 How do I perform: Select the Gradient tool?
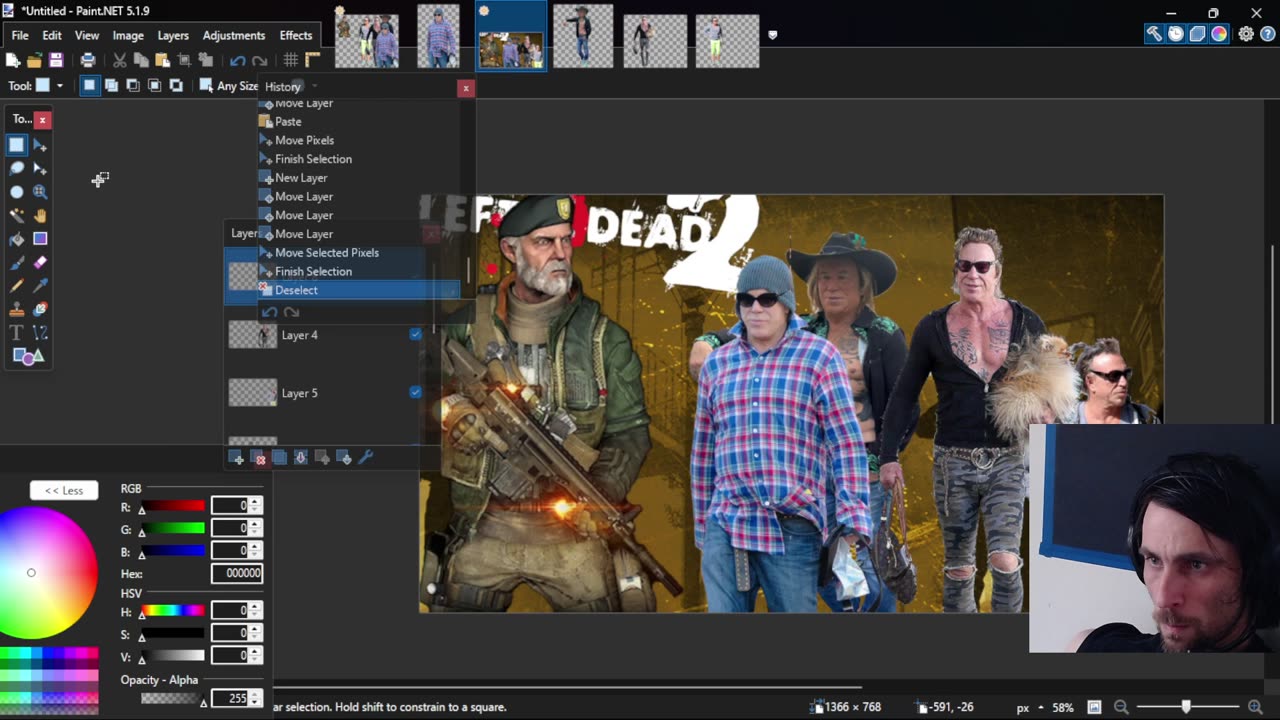click(40, 239)
